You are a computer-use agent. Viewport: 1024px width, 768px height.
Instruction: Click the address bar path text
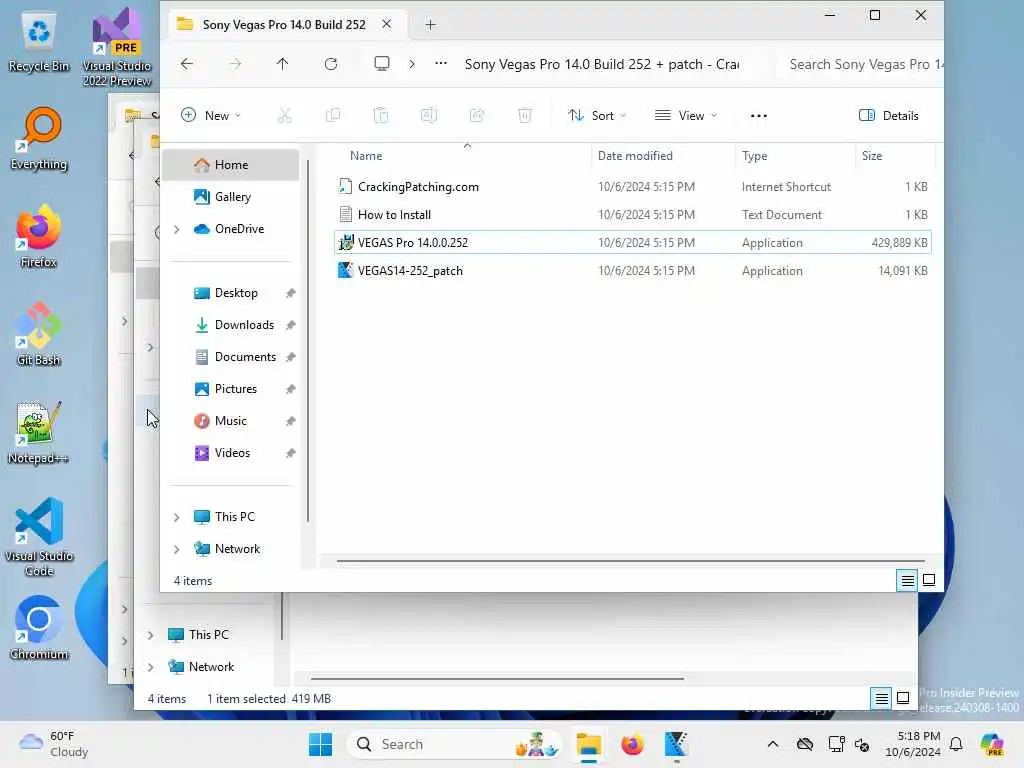601,64
